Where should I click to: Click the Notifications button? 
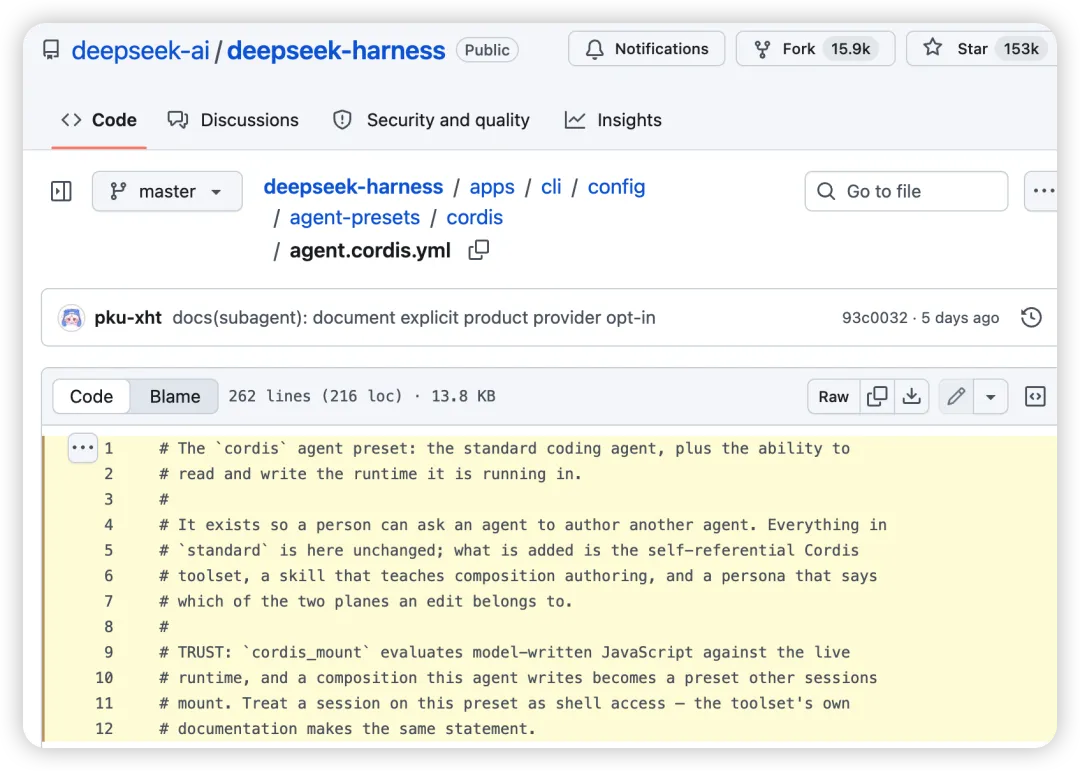[646, 49]
